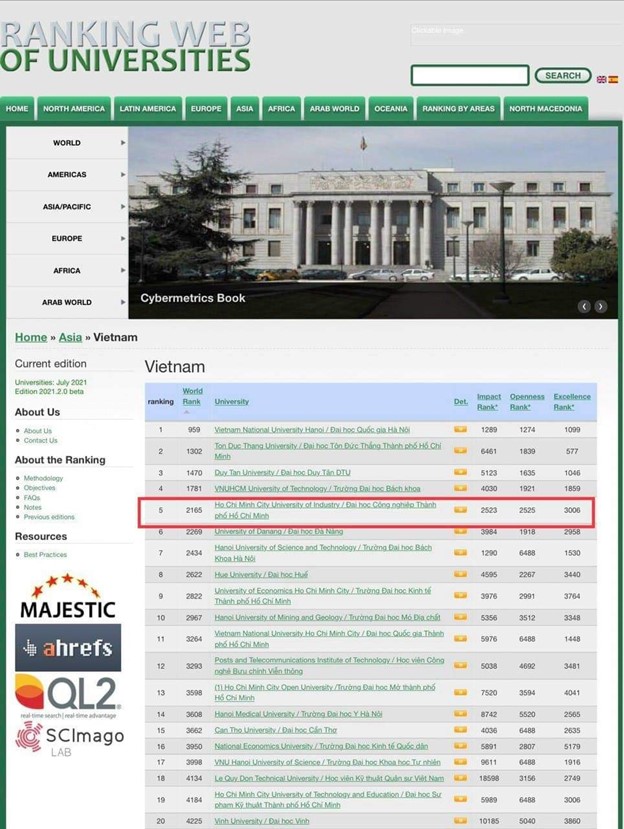Expand the AFRICA sidebar menu
This screenshot has height=829, width=624.
click(x=67, y=270)
